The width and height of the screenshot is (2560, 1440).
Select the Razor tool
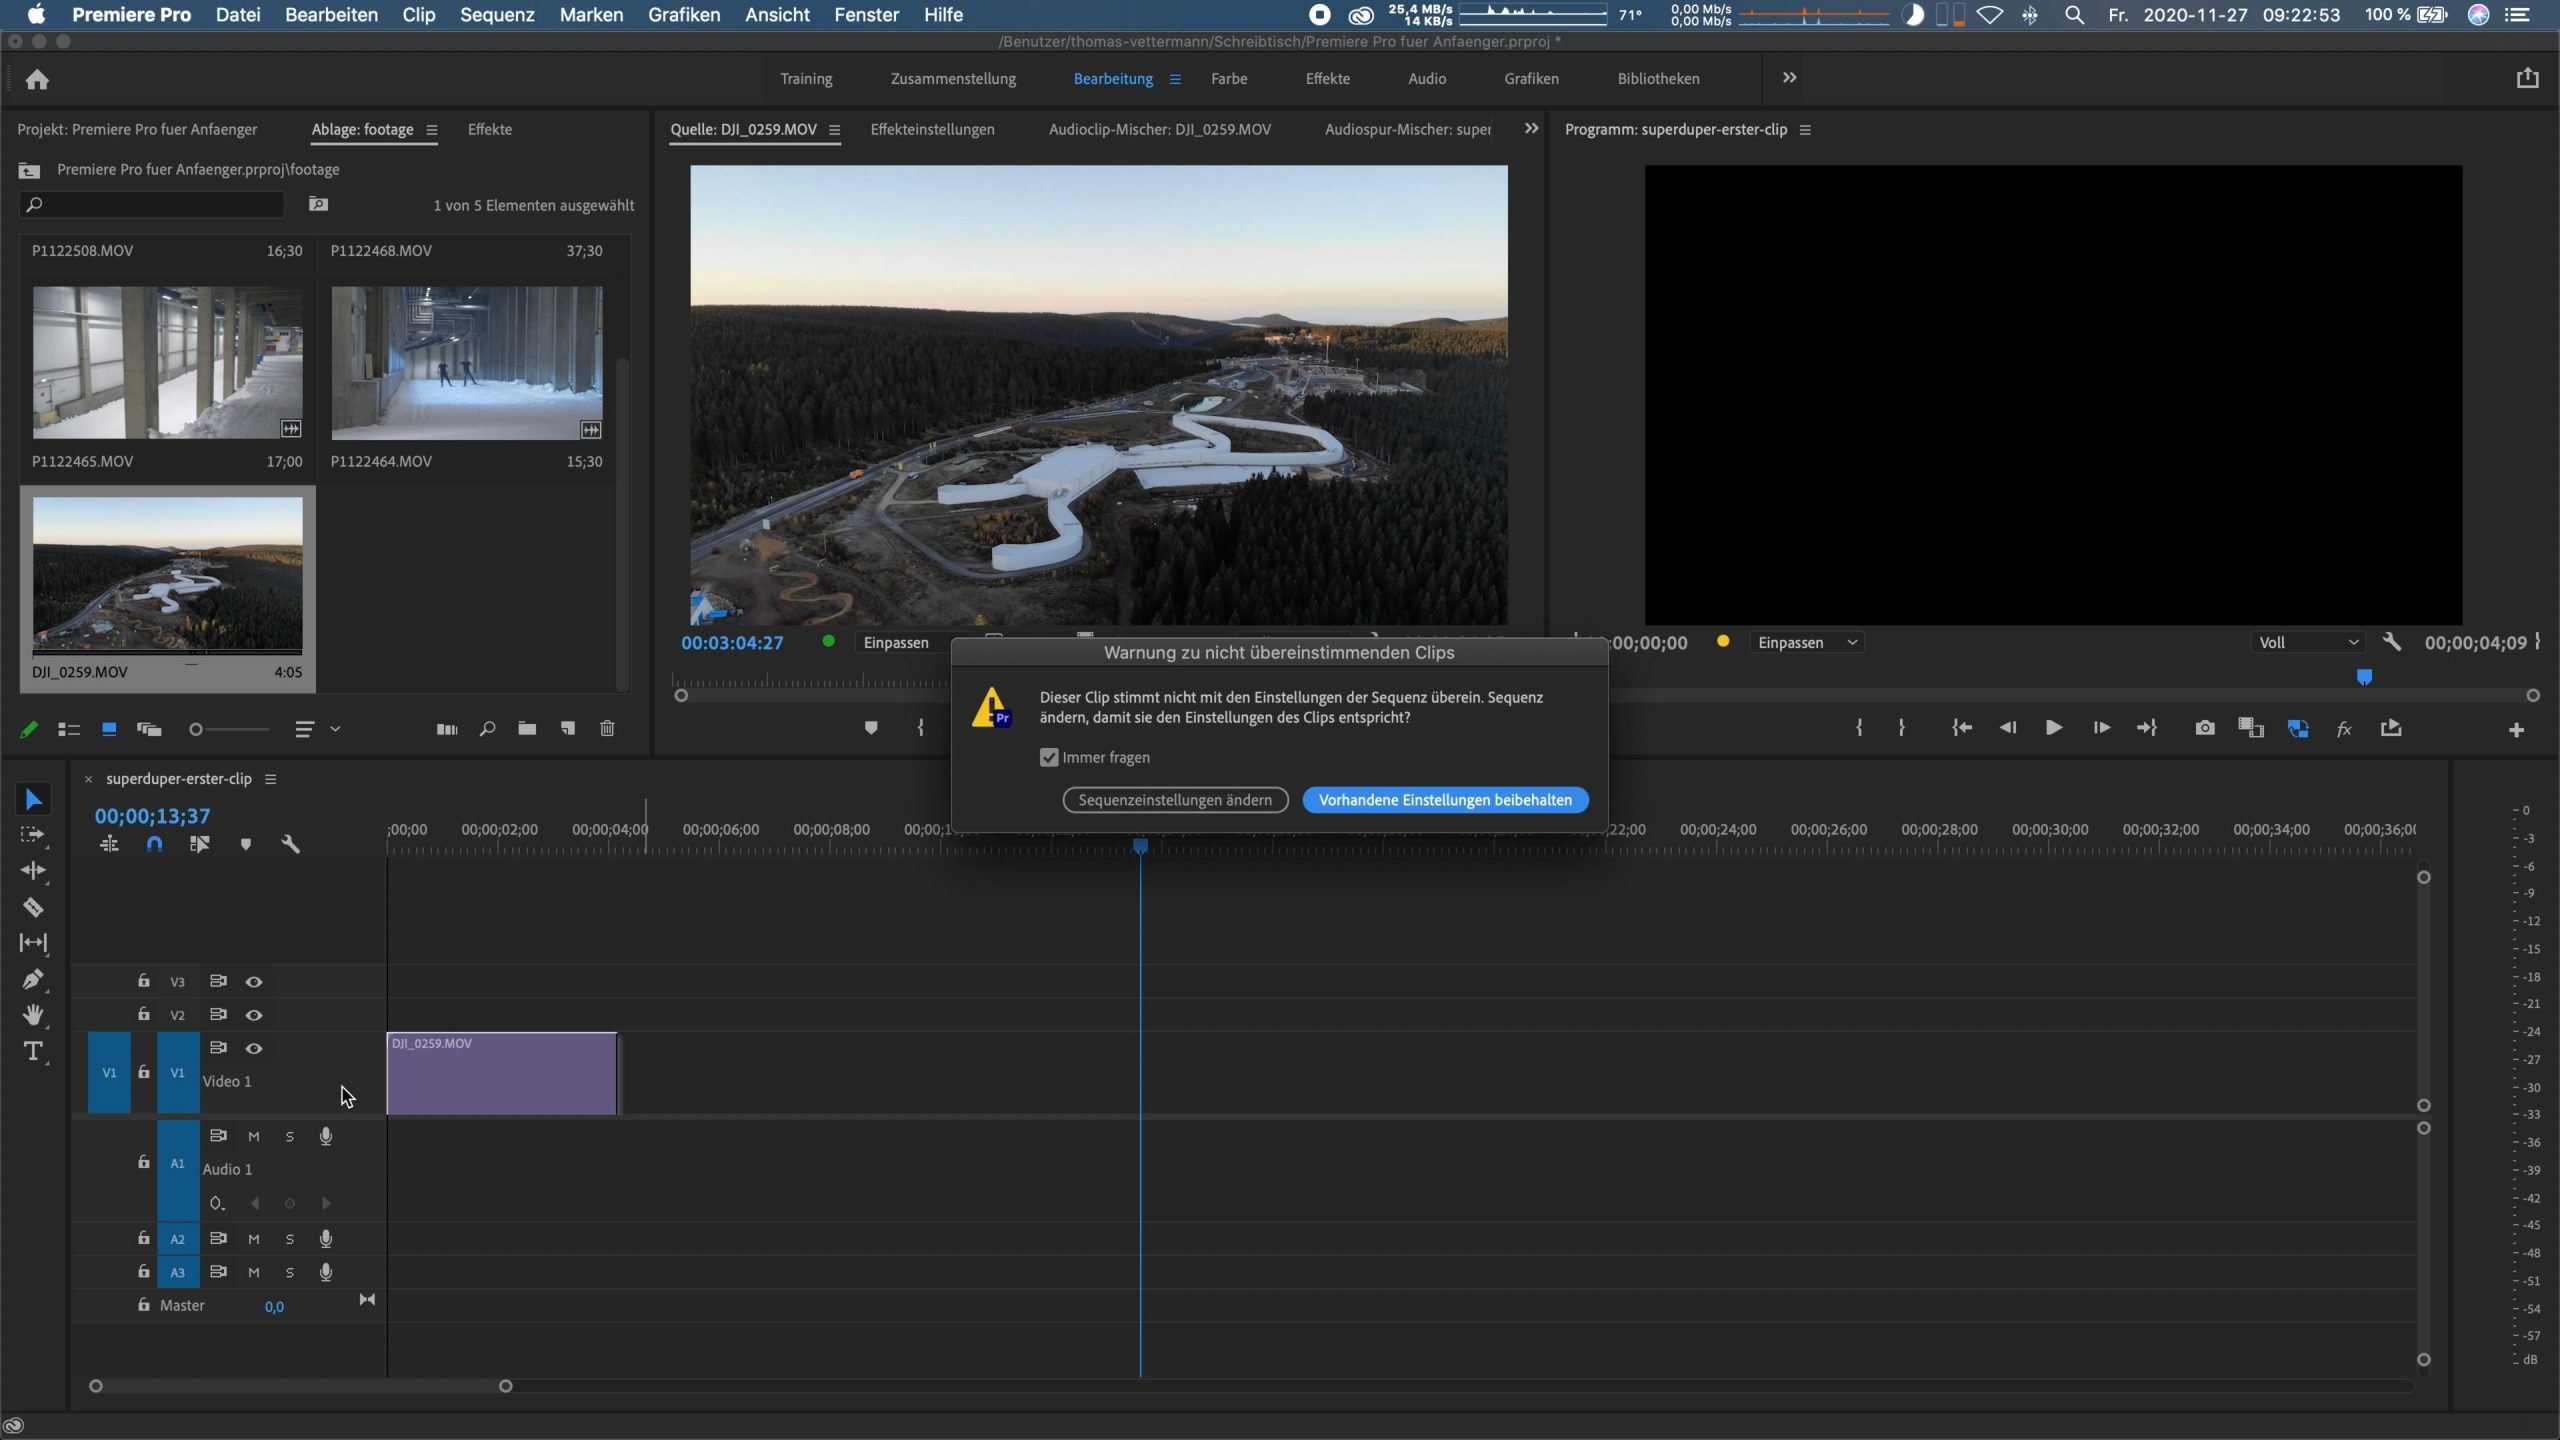(x=33, y=907)
